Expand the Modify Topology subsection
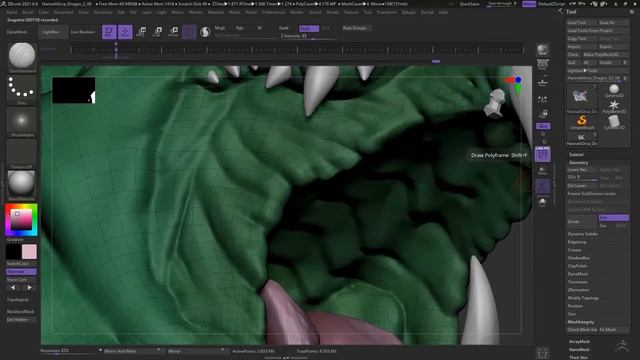The height and width of the screenshot is (360, 640). coord(583,298)
